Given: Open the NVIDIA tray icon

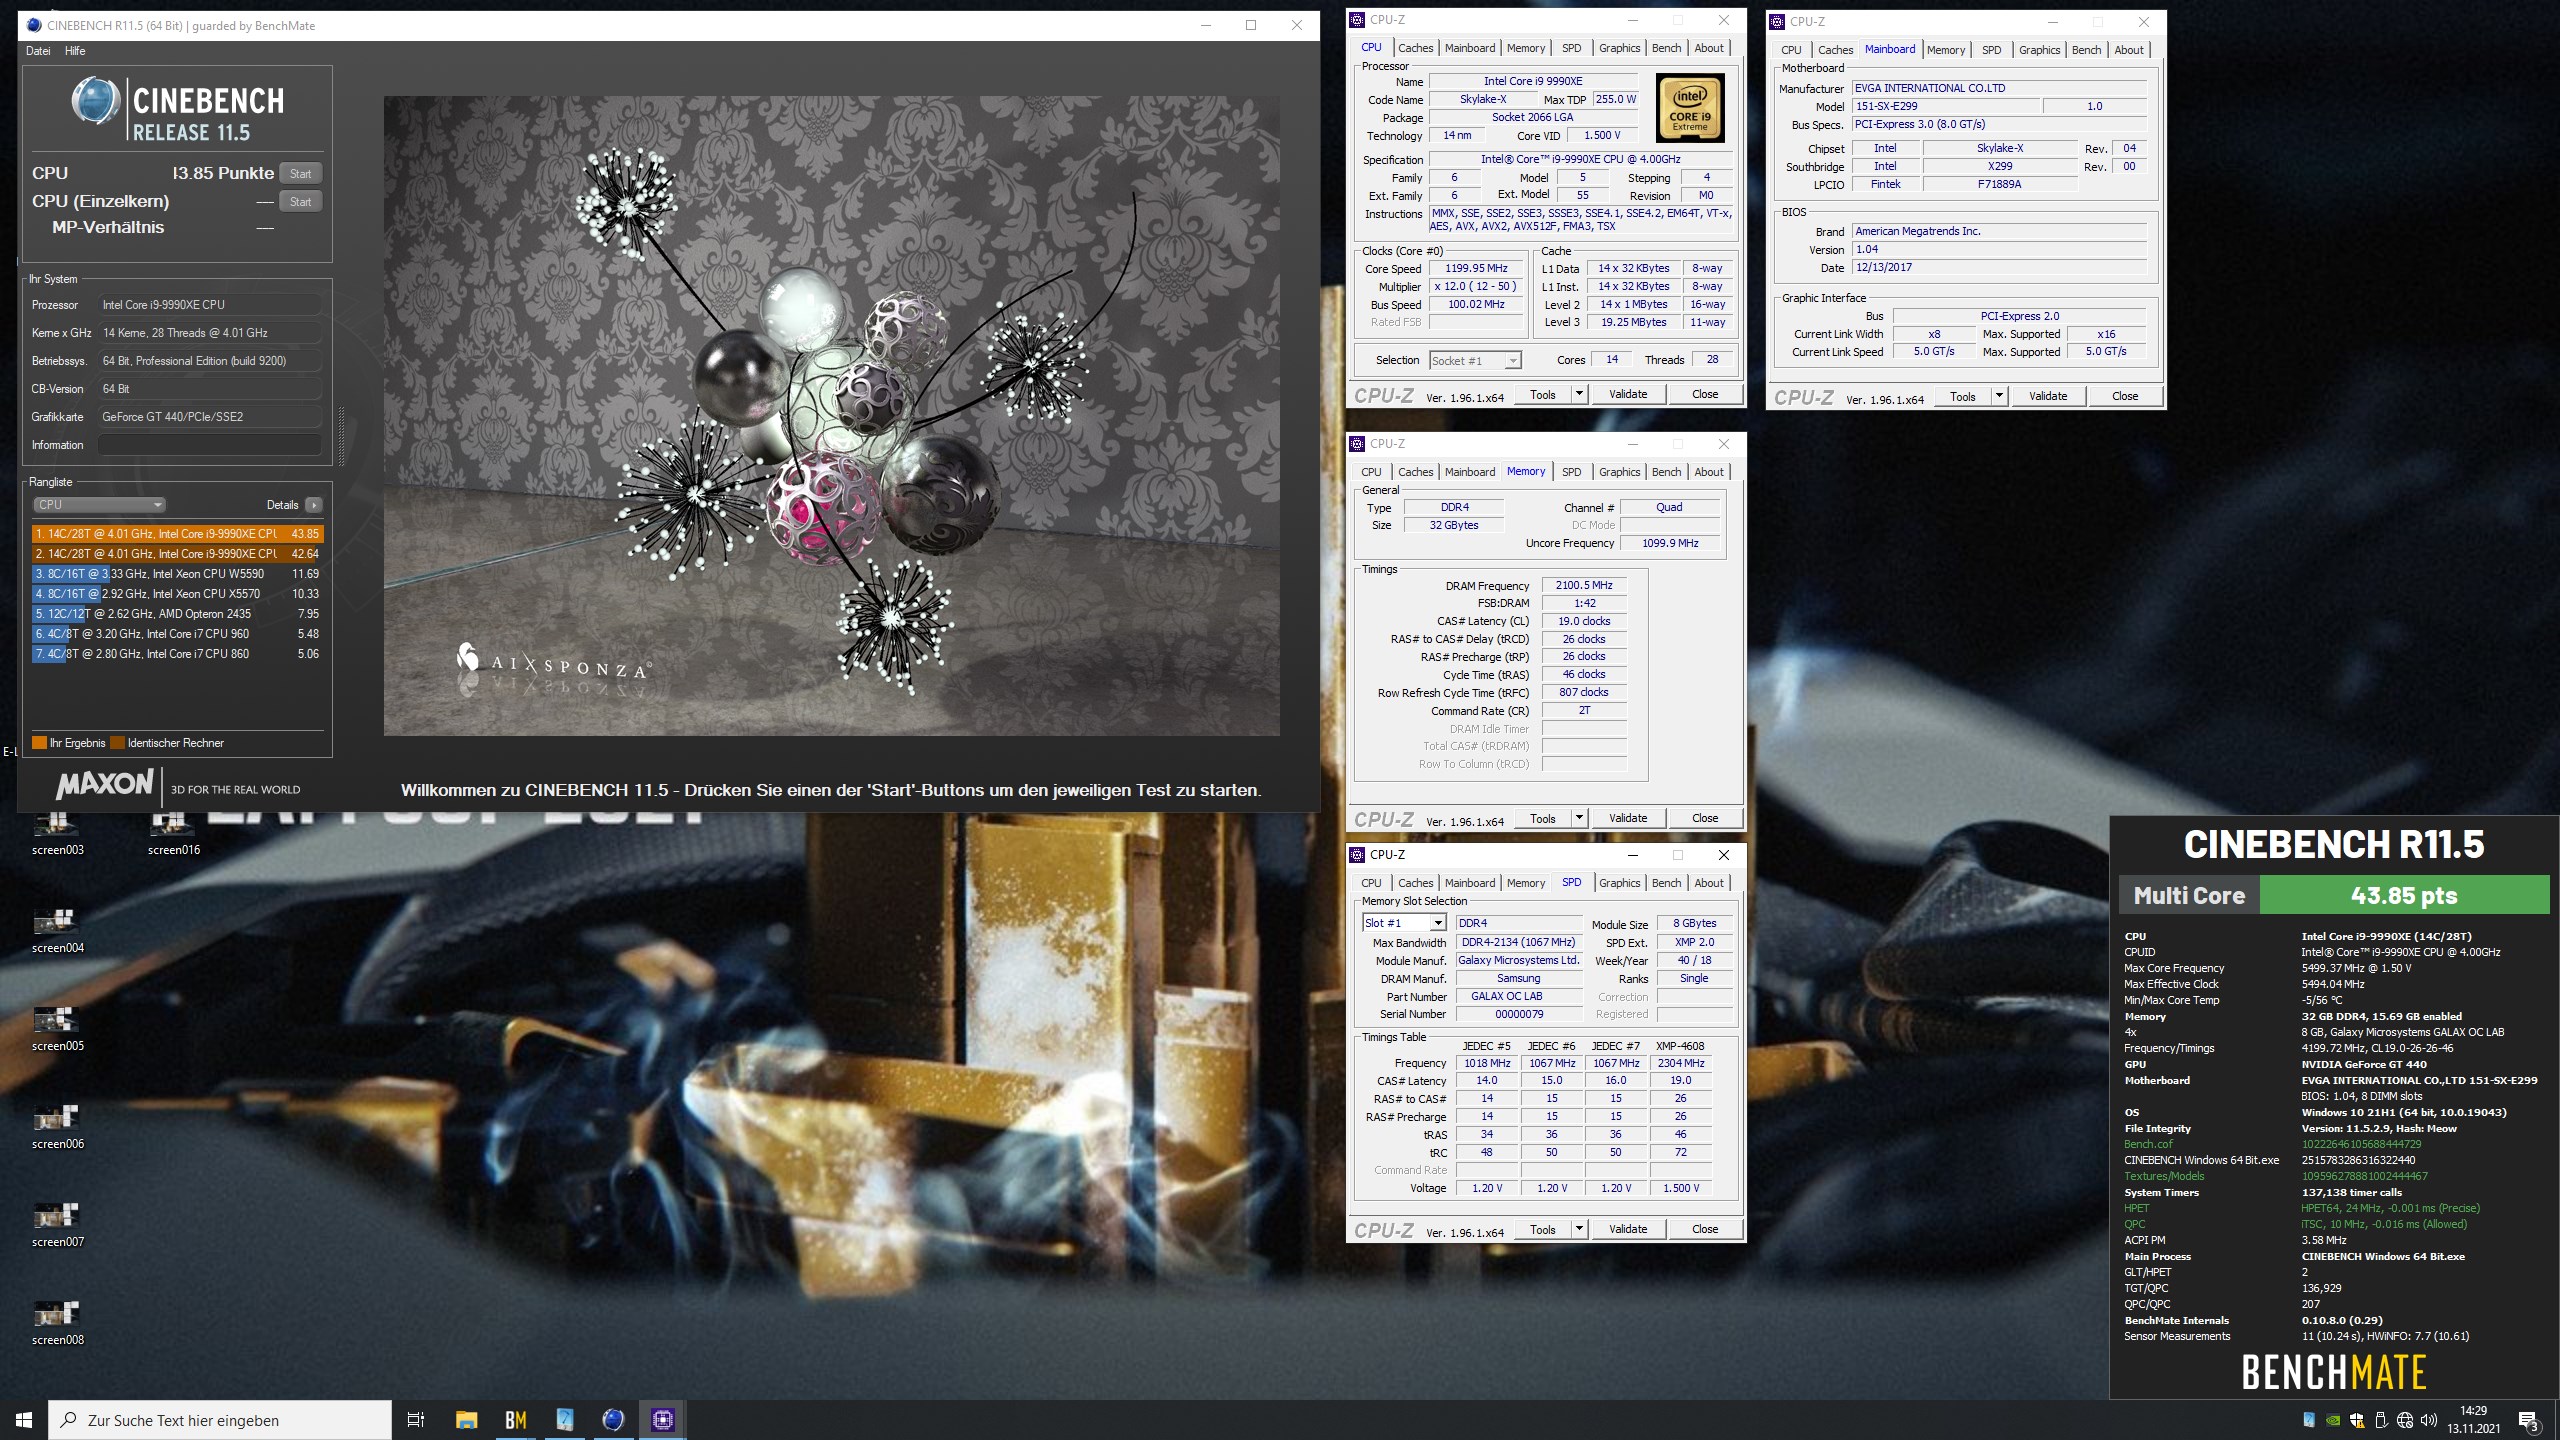Looking at the screenshot, I should coord(2333,1420).
